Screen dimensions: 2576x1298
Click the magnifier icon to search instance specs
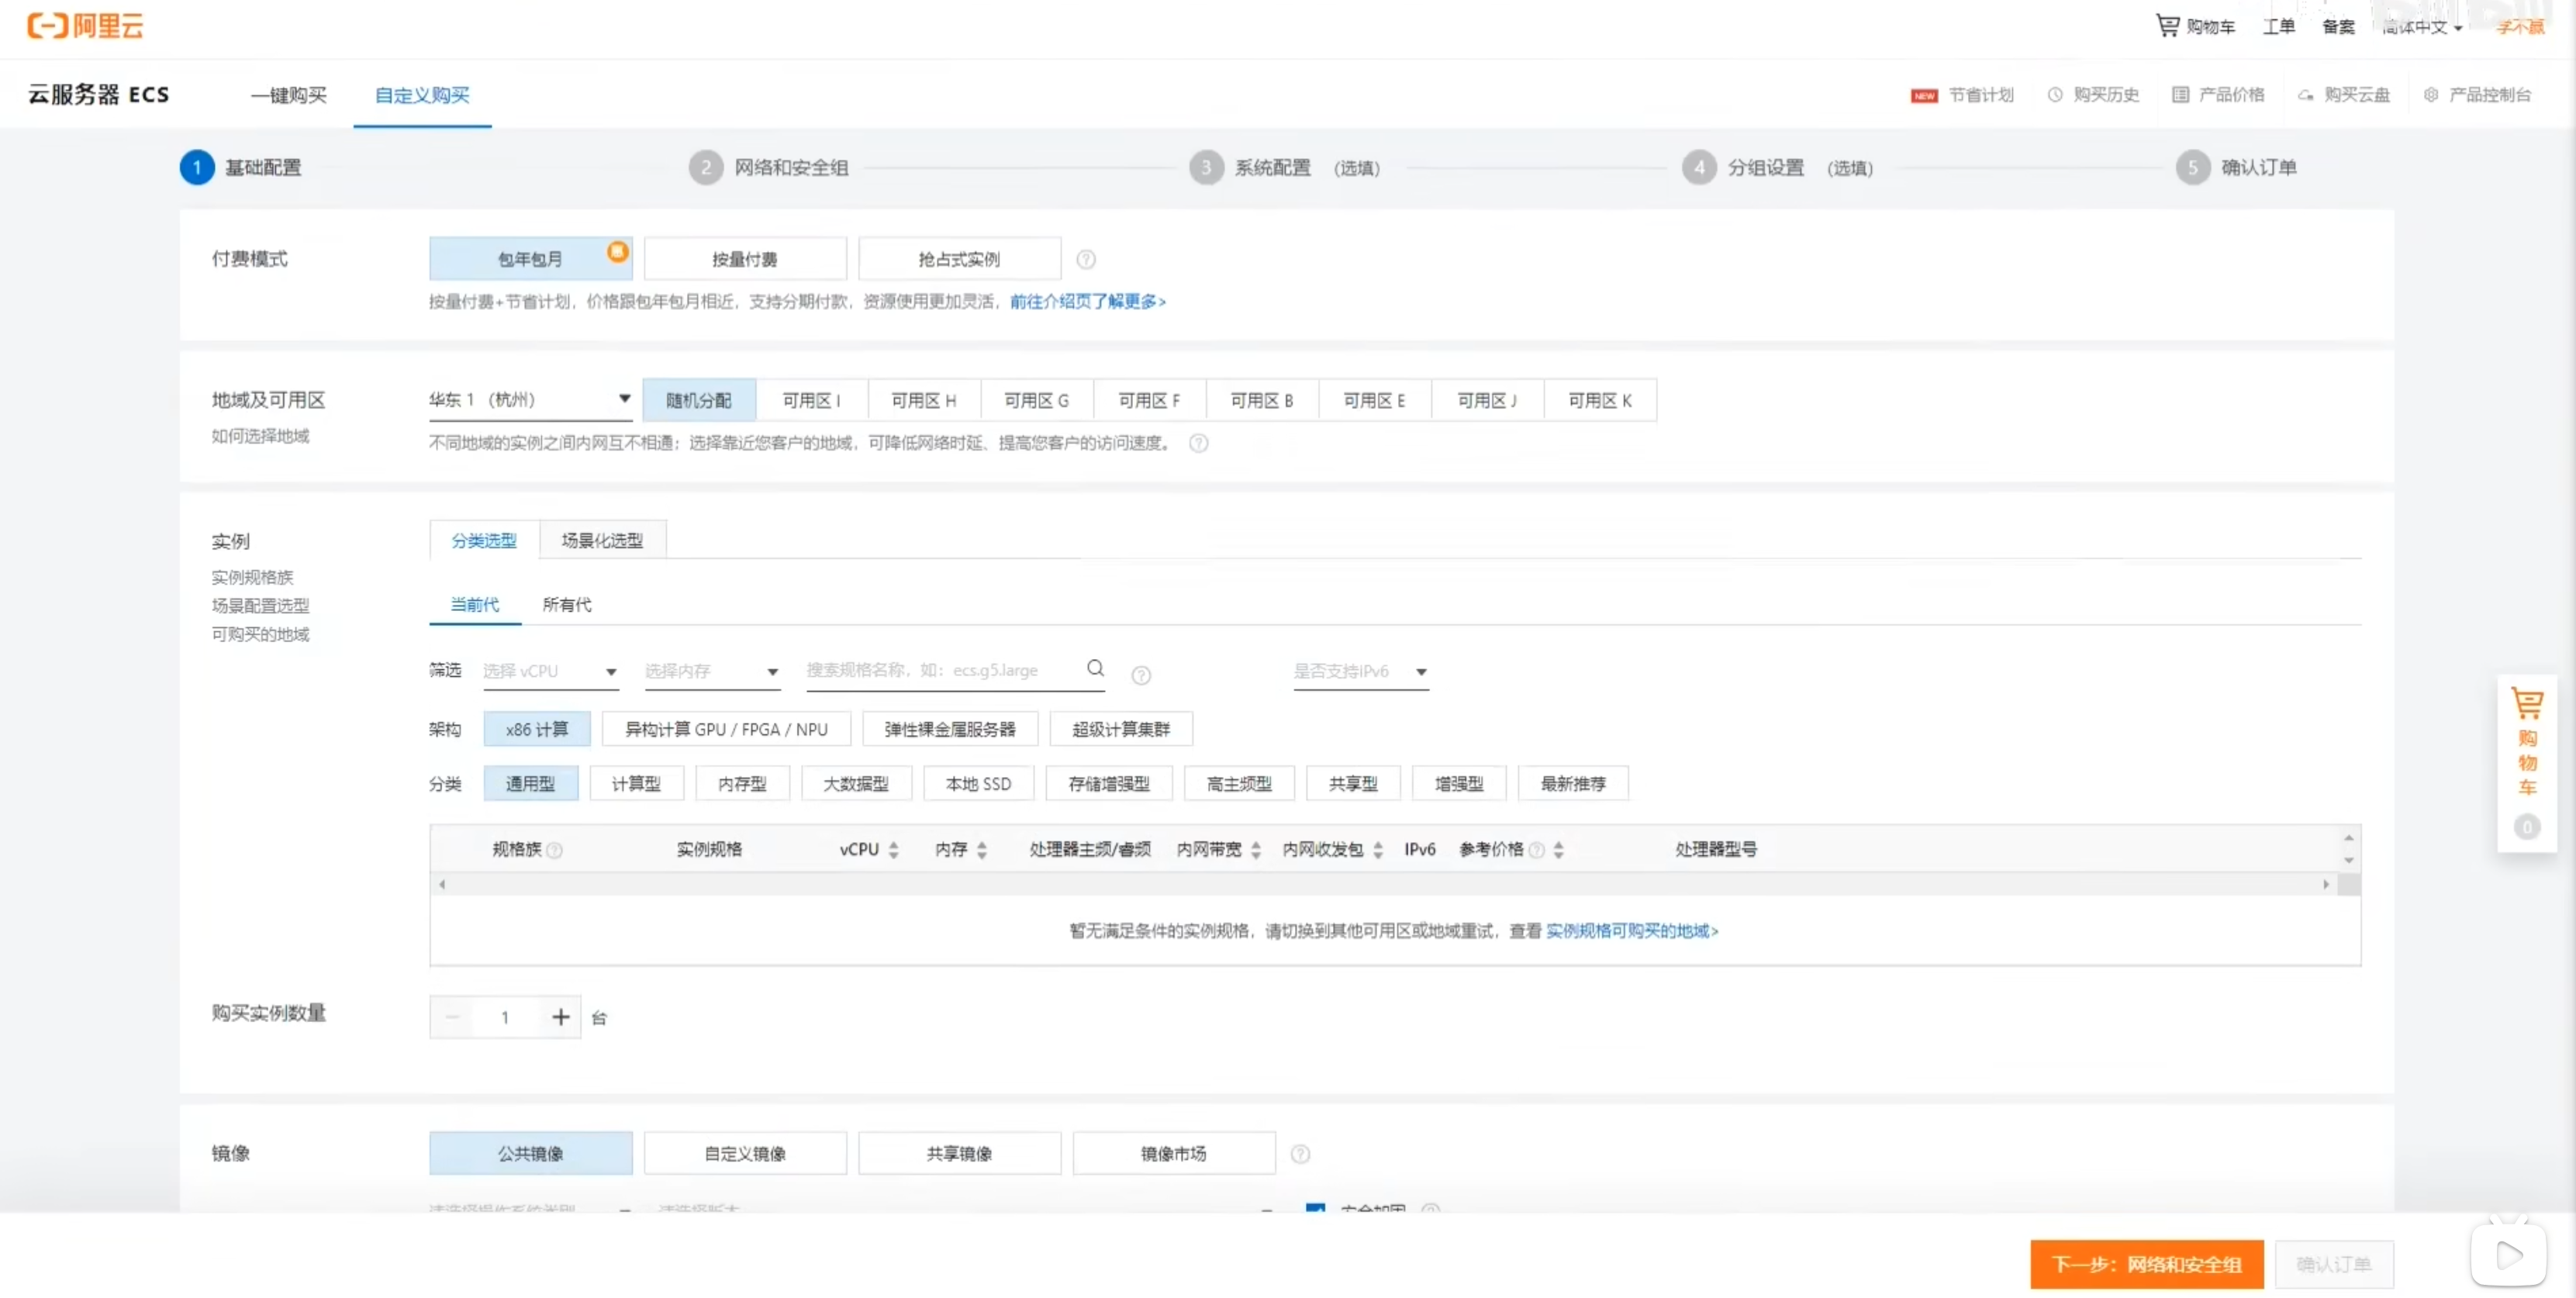pyautogui.click(x=1095, y=668)
